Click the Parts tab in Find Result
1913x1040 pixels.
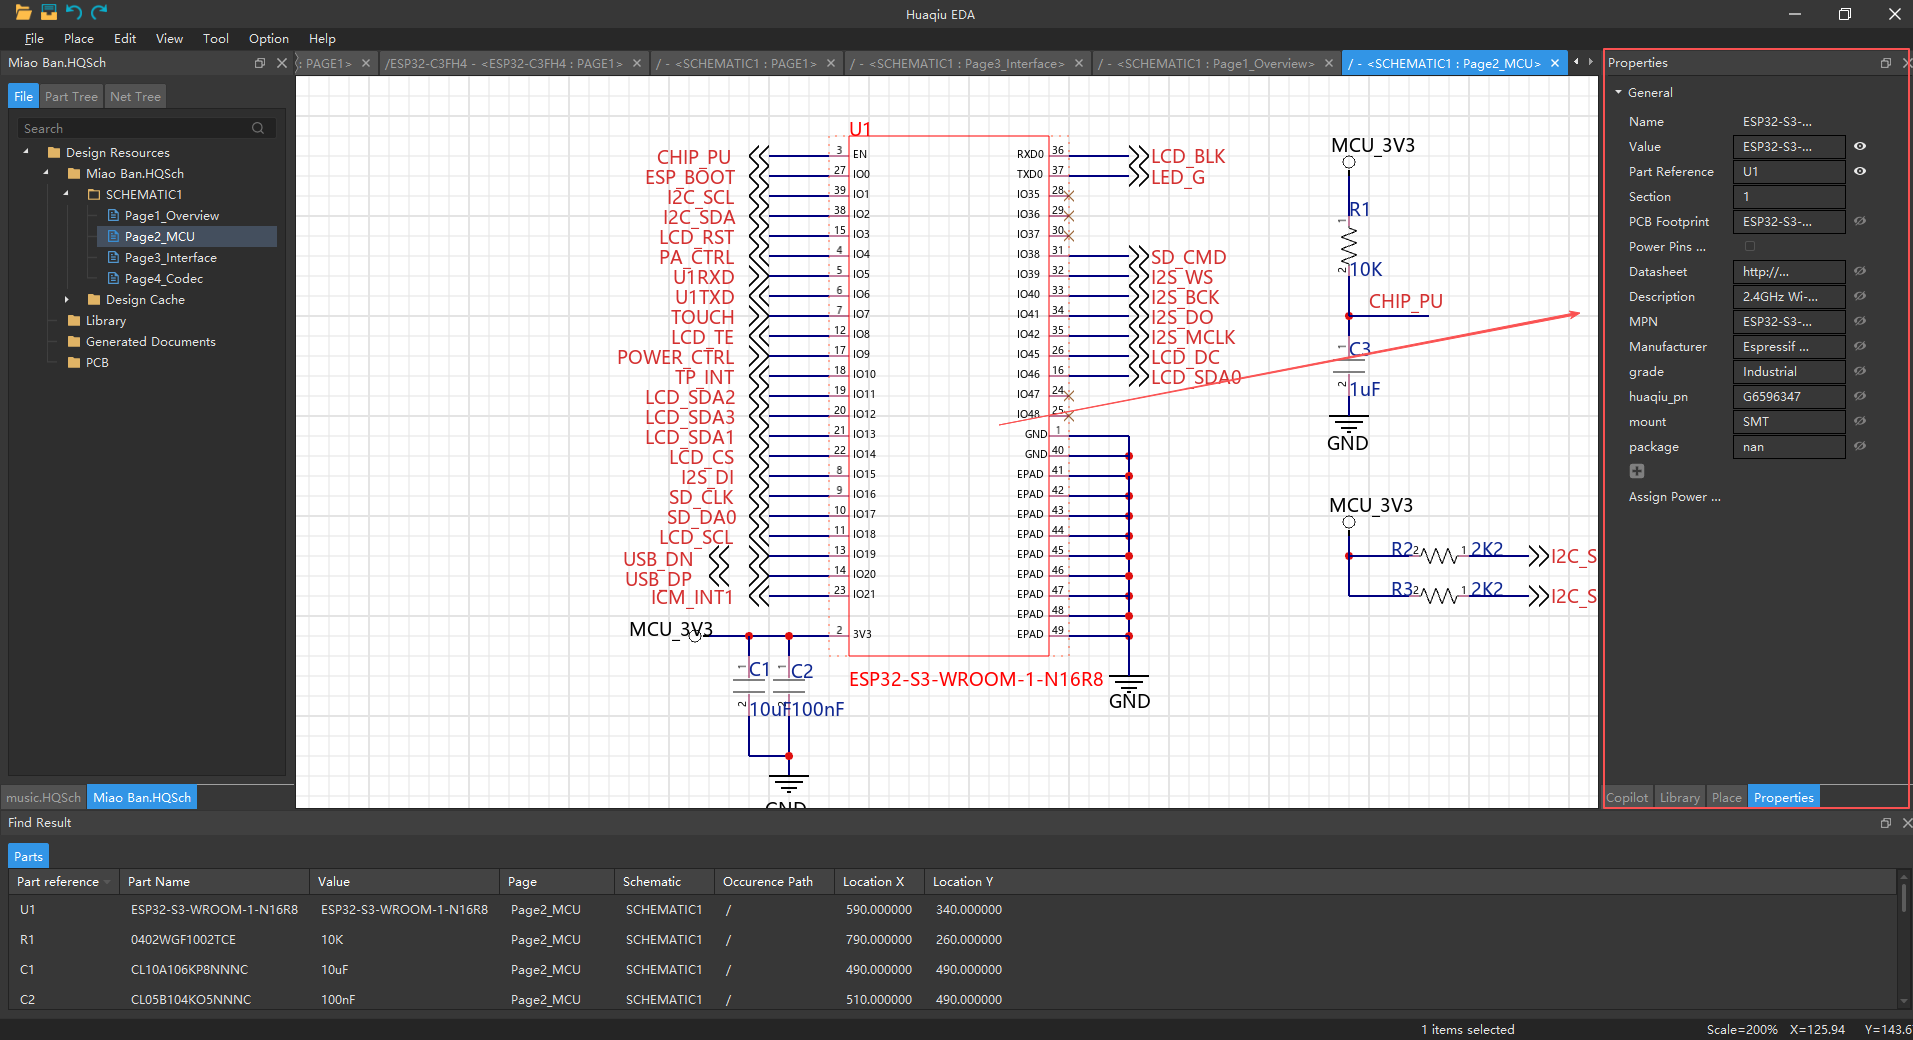tap(29, 856)
